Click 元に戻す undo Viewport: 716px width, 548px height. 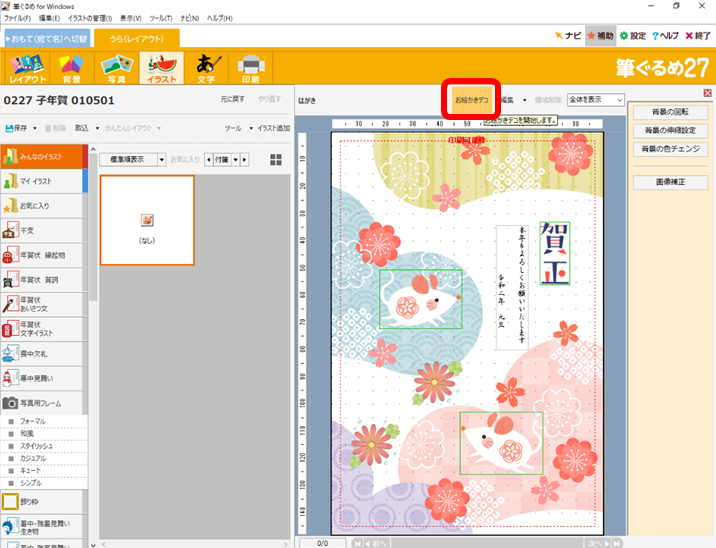[x=232, y=99]
